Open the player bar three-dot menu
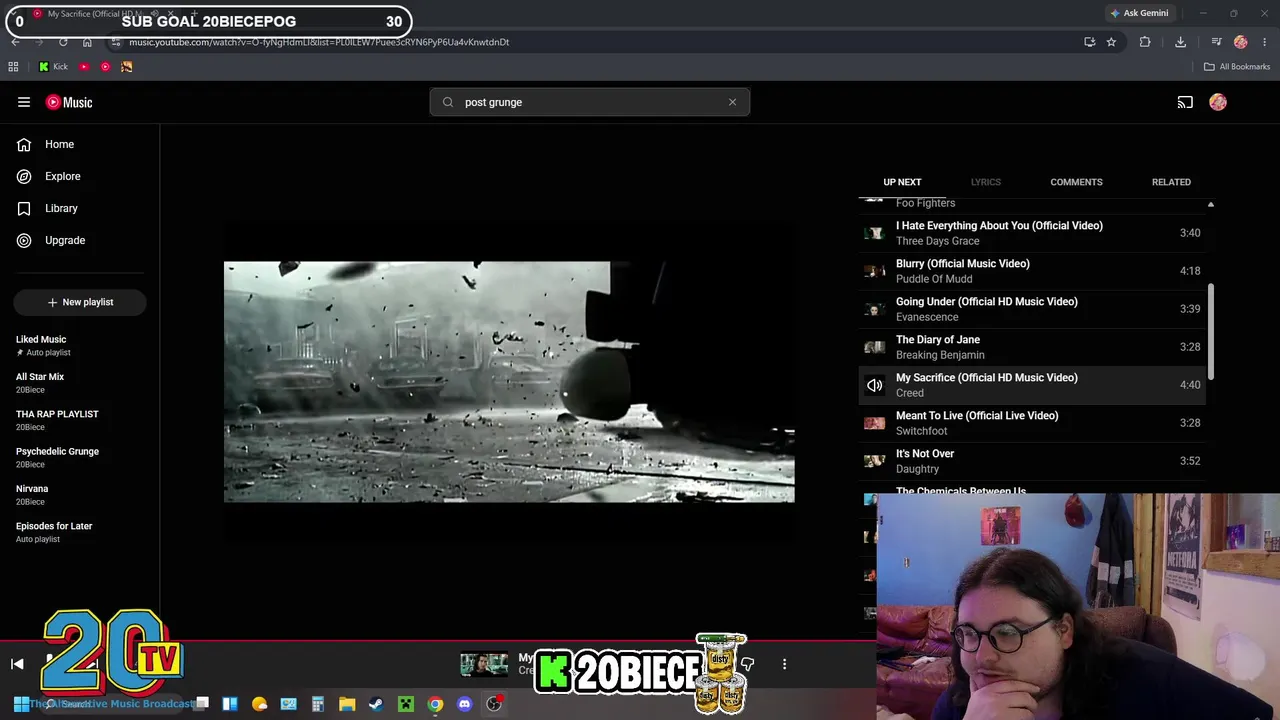Image resolution: width=1280 pixels, height=720 pixels. coord(784,664)
